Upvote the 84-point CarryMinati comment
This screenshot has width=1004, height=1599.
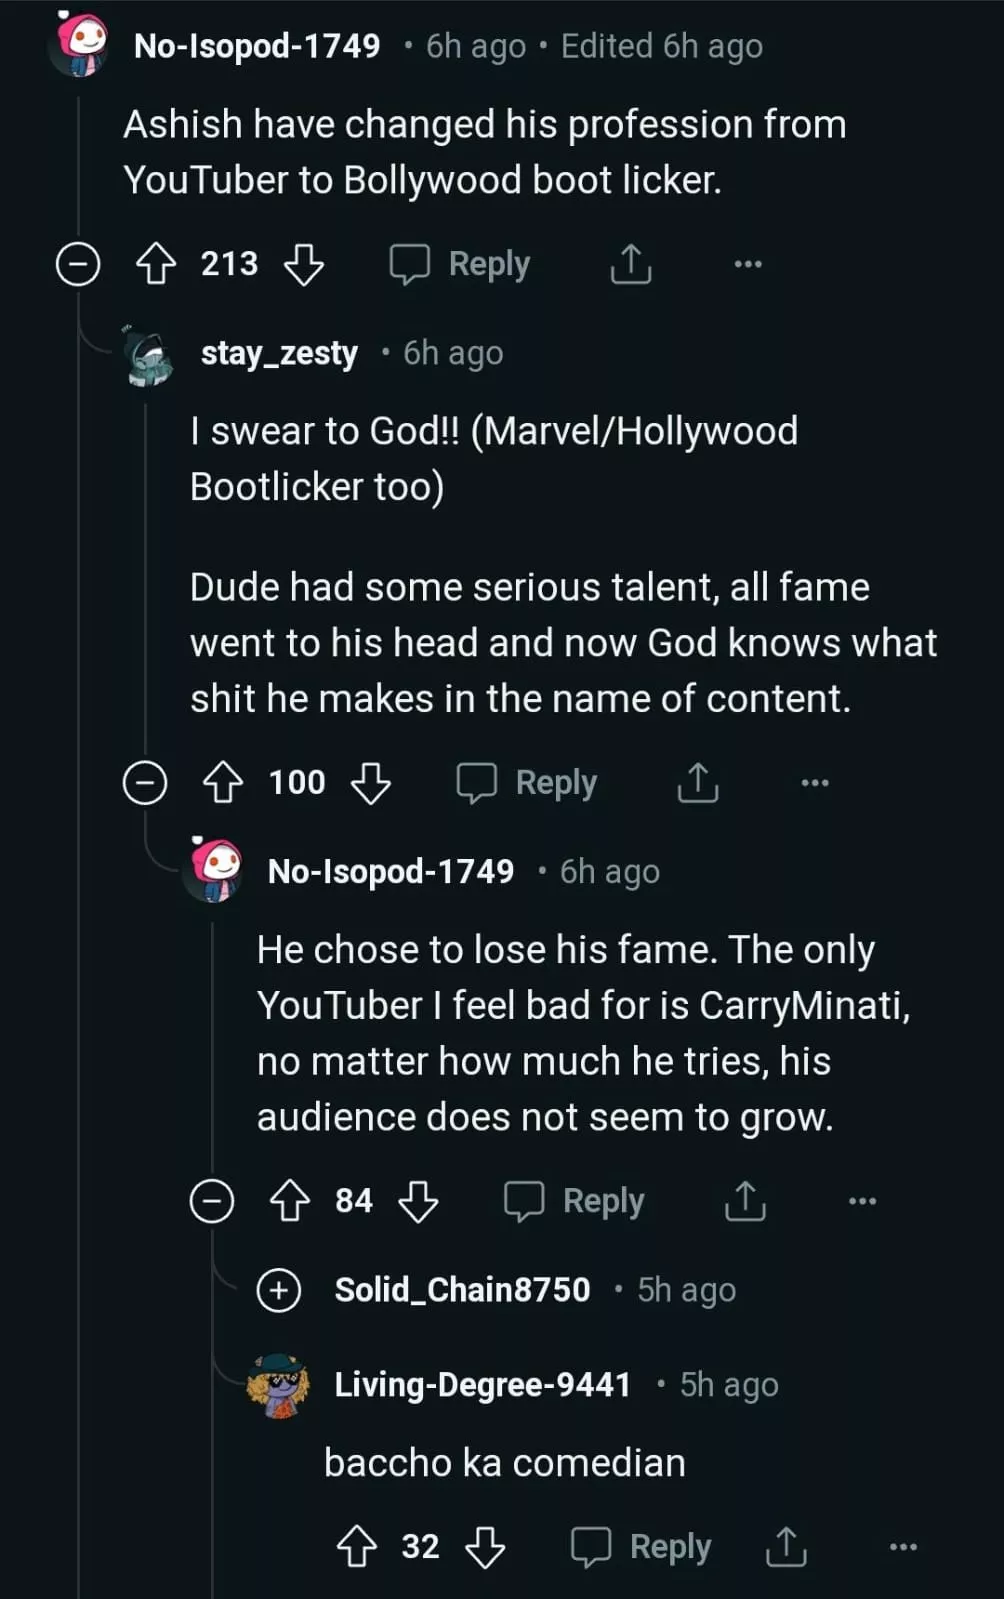289,1201
